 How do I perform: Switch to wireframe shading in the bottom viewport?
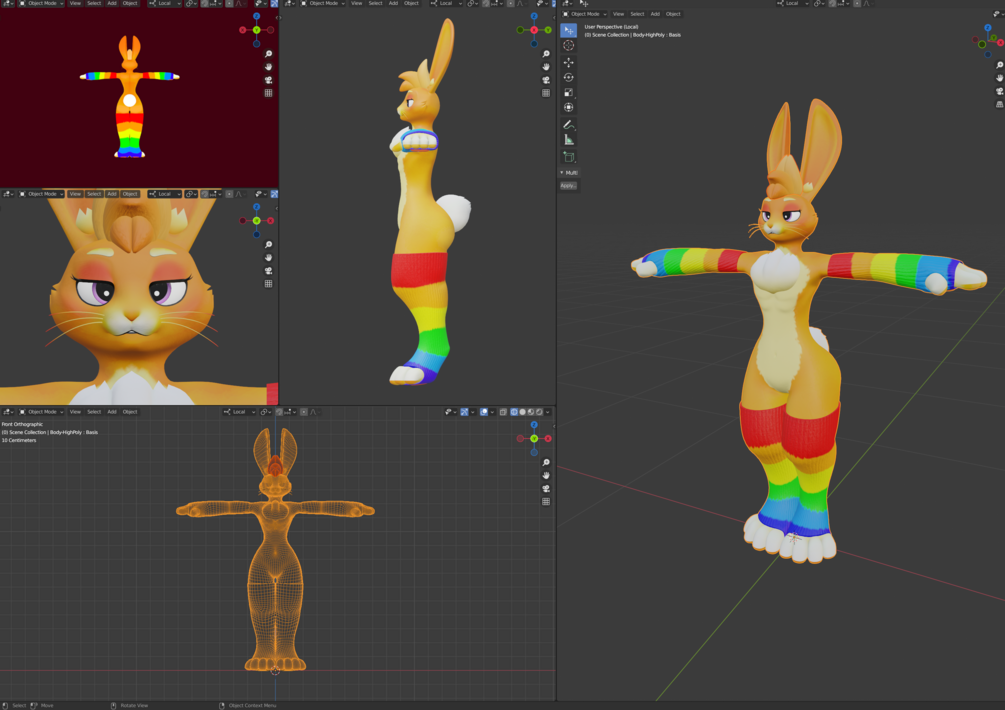pyautogui.click(x=514, y=412)
